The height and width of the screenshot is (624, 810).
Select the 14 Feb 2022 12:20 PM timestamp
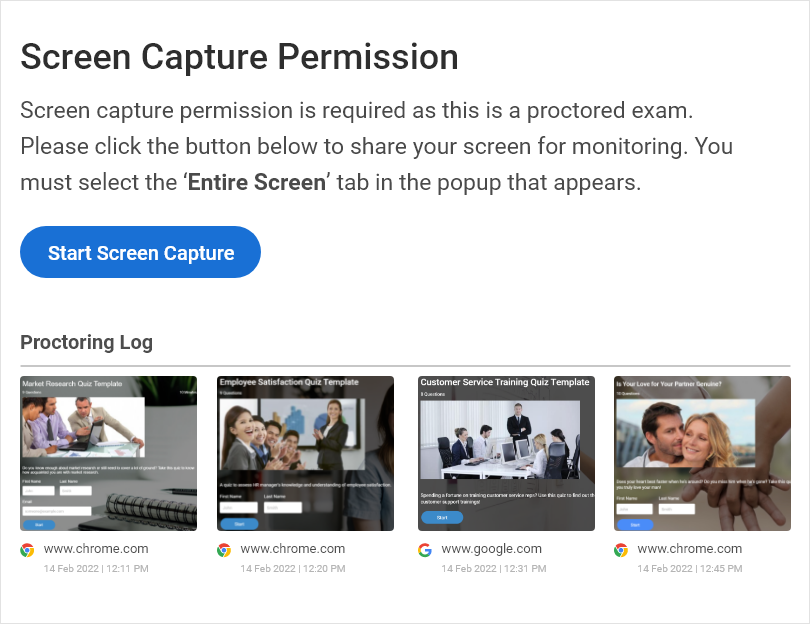(293, 568)
